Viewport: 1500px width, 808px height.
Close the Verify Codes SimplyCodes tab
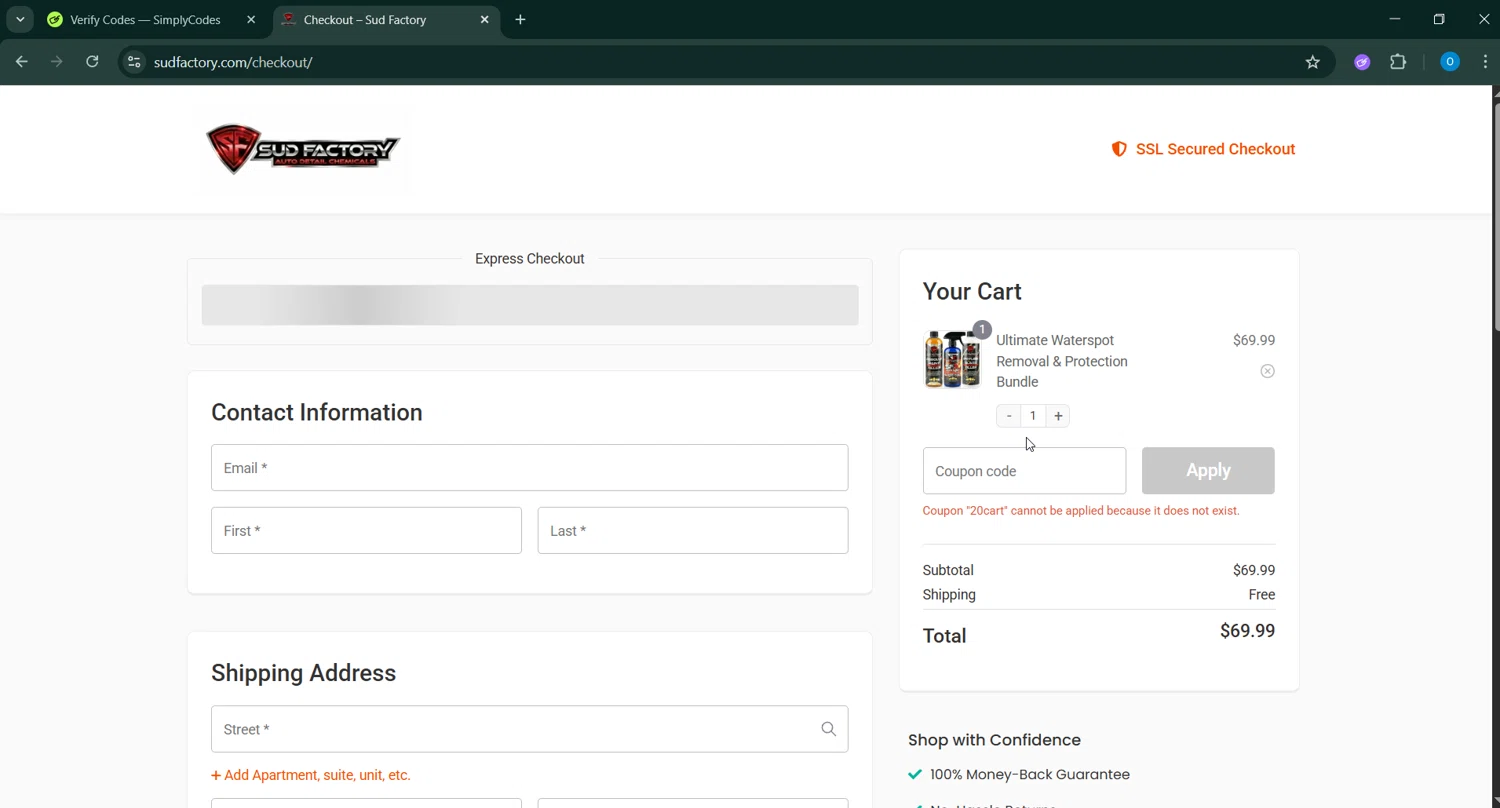point(251,19)
